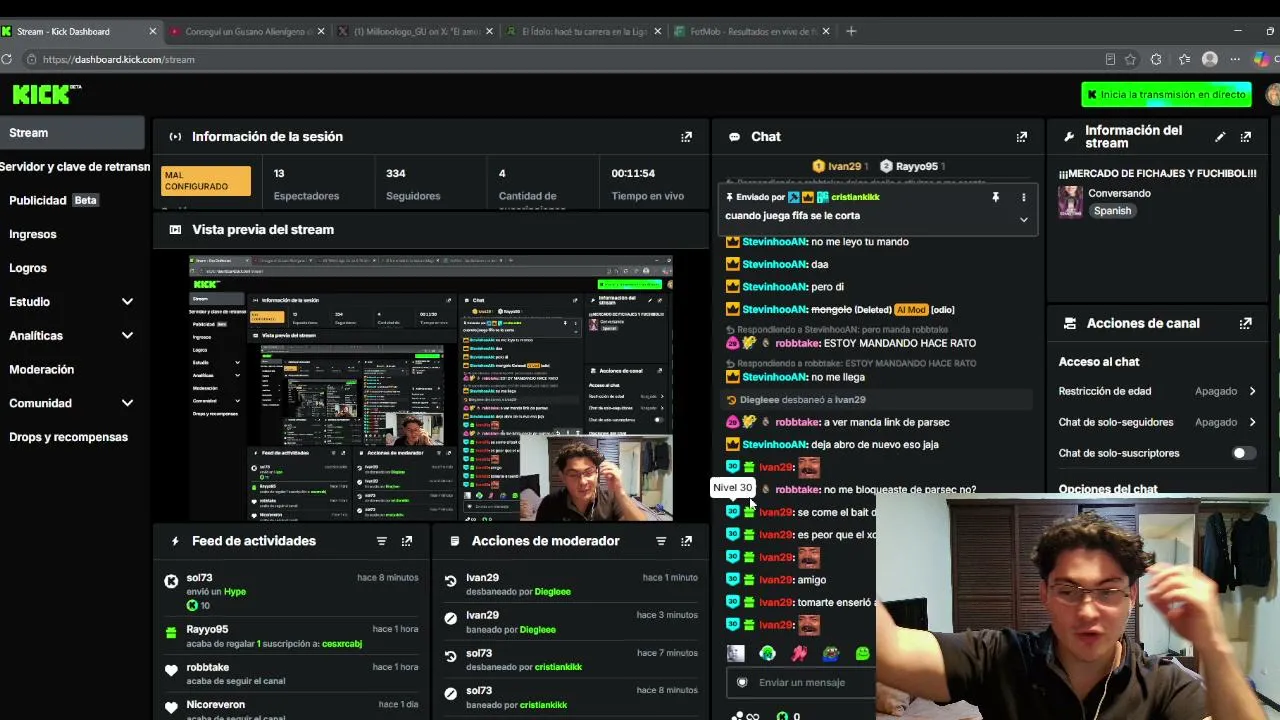The image size is (1280, 720).
Task: Click Inicia la transmisión en directo
Action: tap(1166, 95)
